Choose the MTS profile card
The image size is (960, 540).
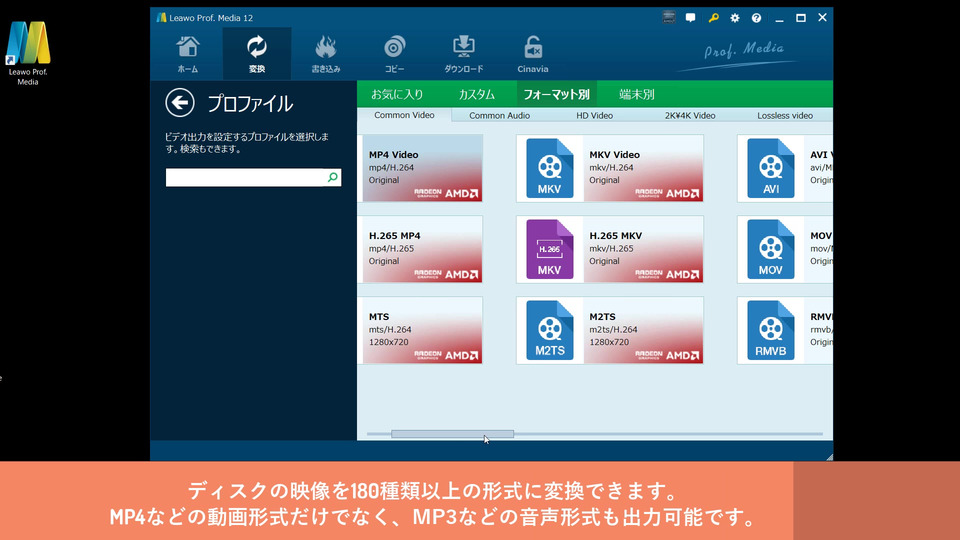click(422, 330)
